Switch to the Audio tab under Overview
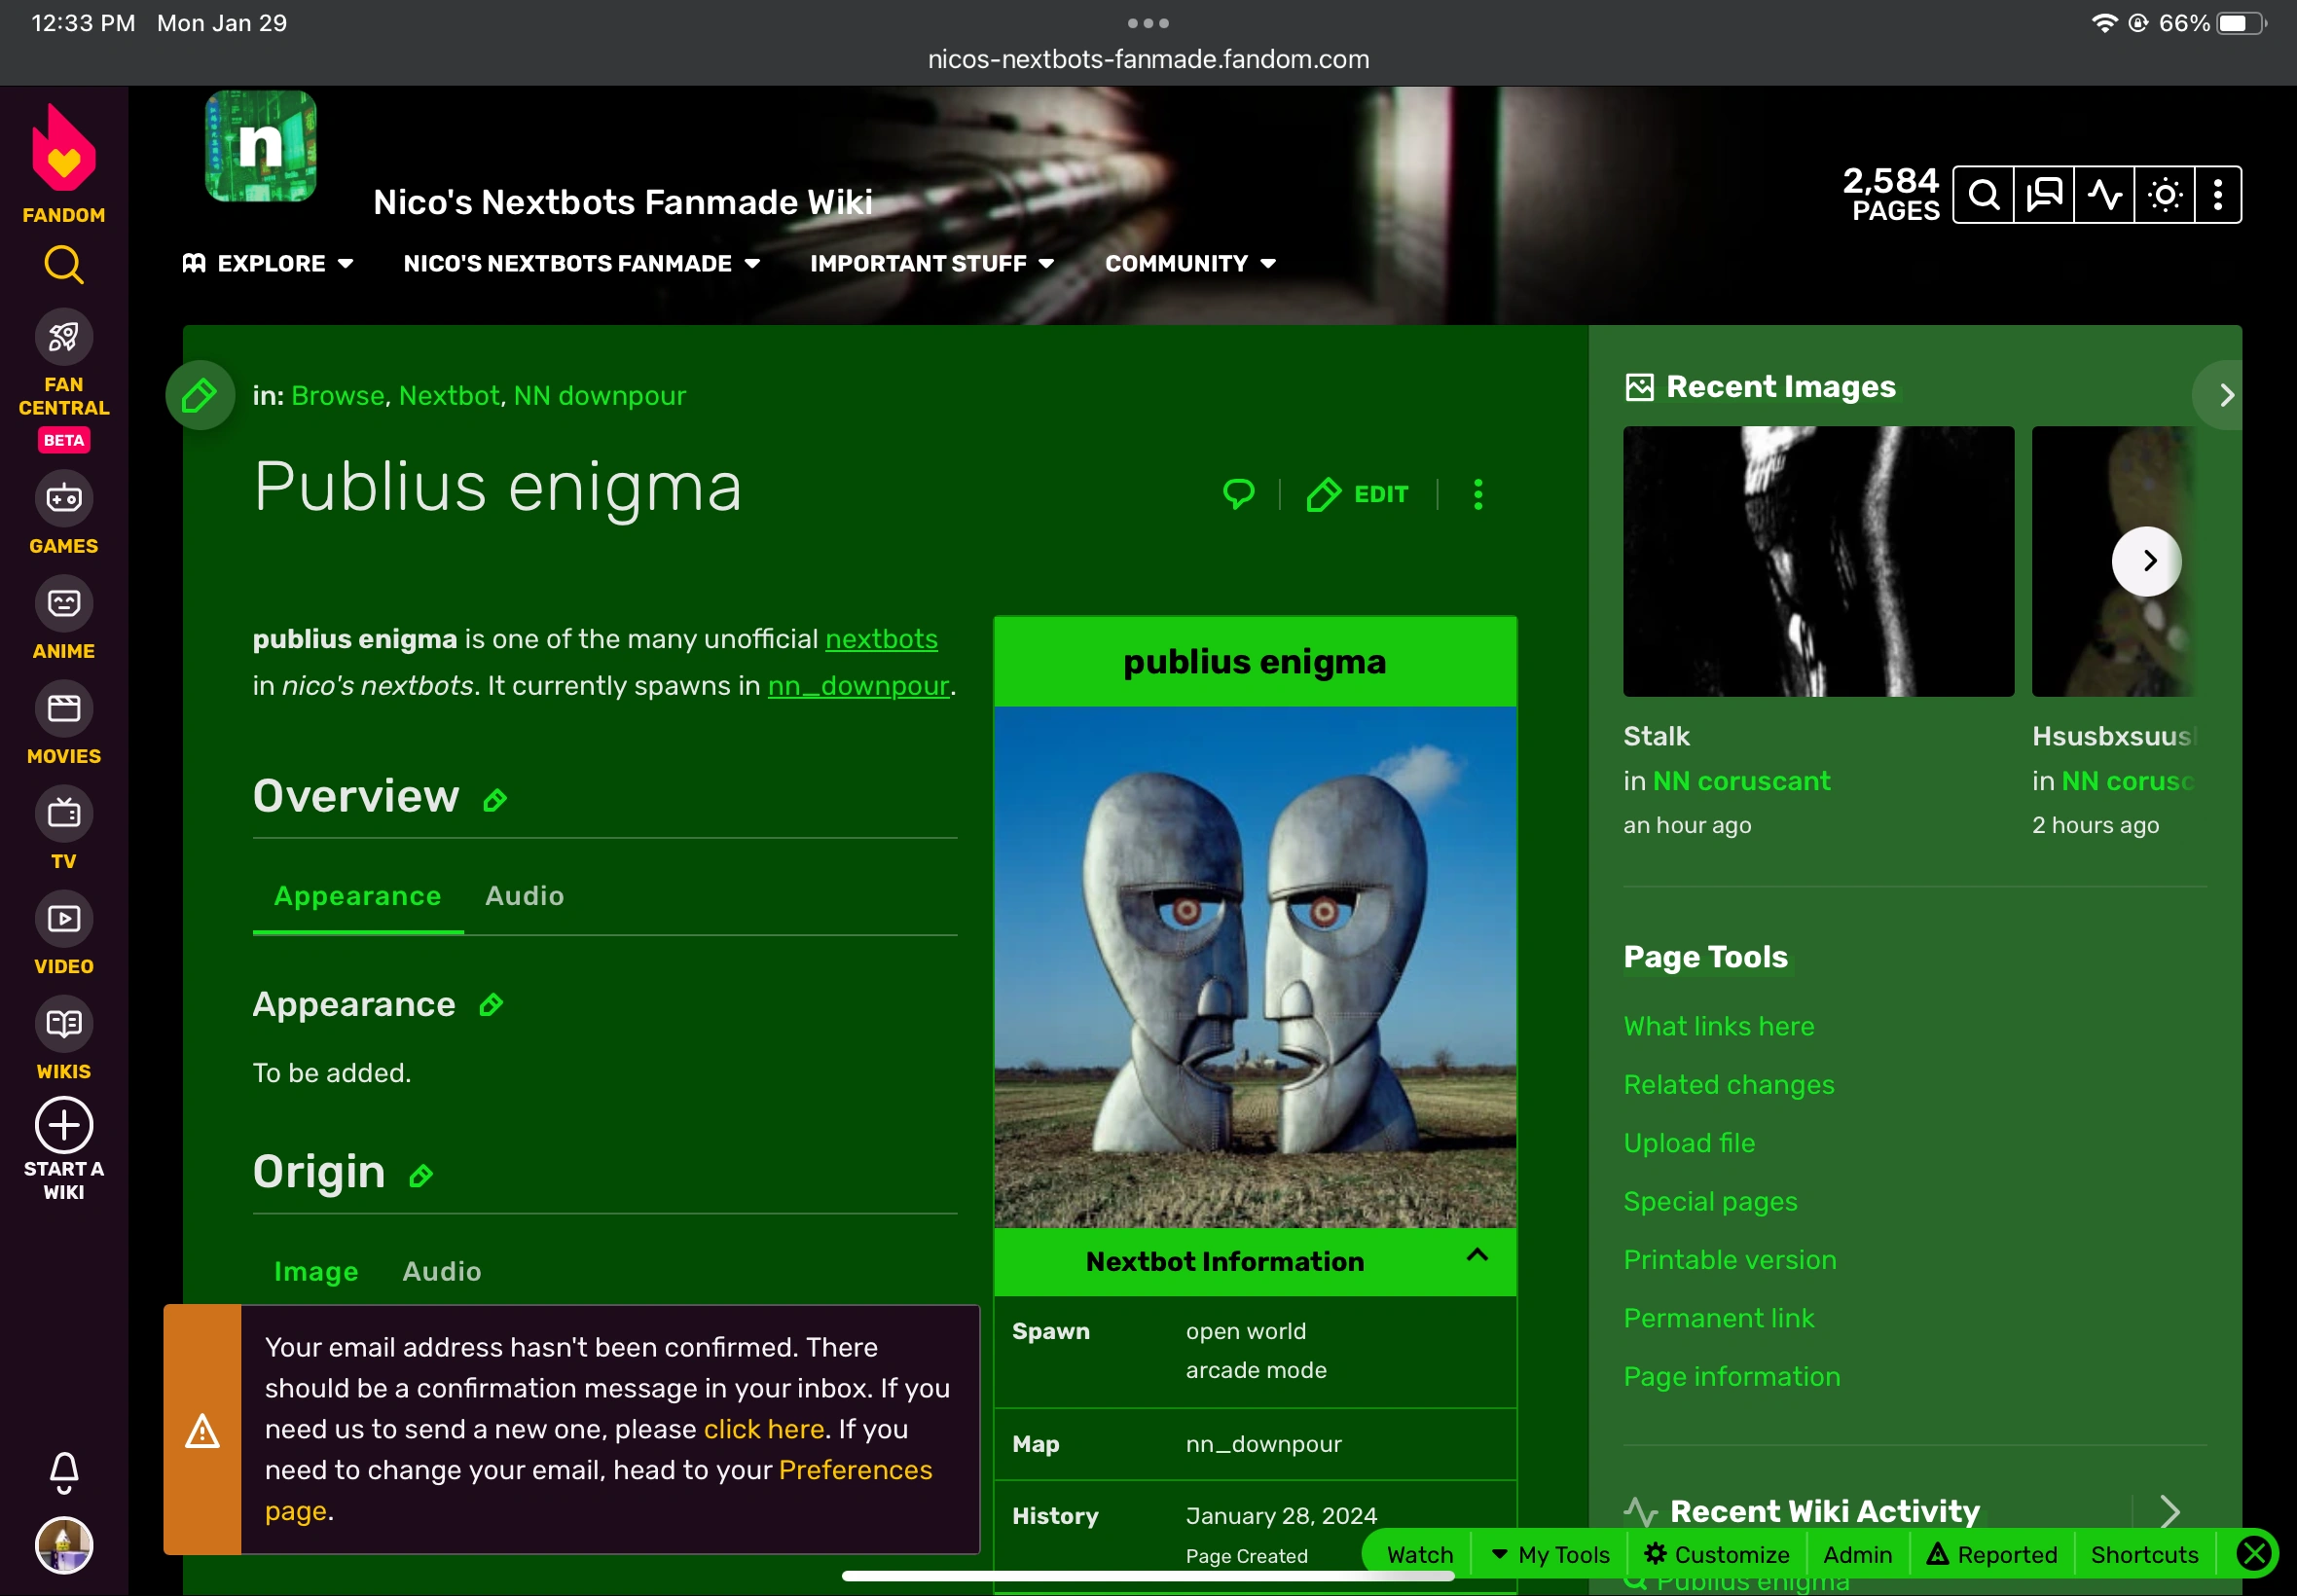Image resolution: width=2297 pixels, height=1596 pixels. coord(524,896)
